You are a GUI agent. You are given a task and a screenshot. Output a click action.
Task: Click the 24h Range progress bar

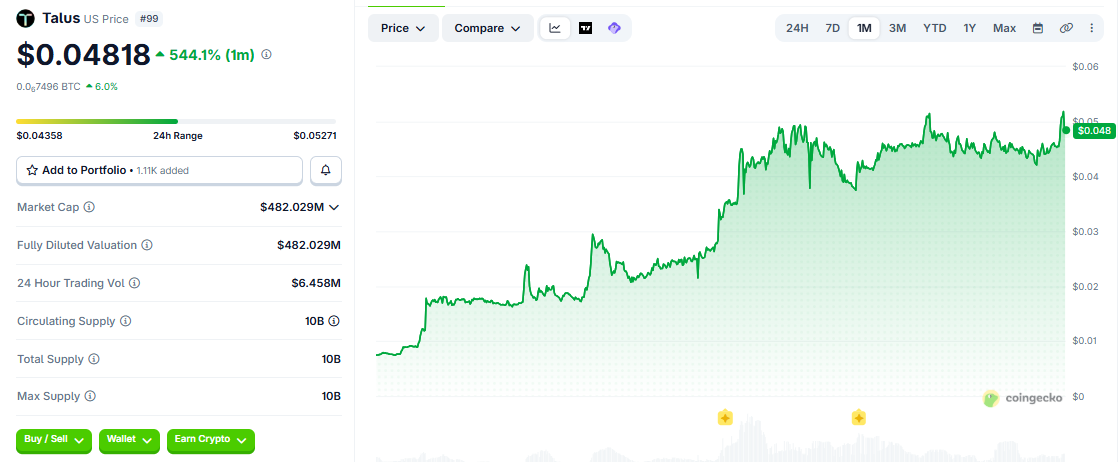176,121
